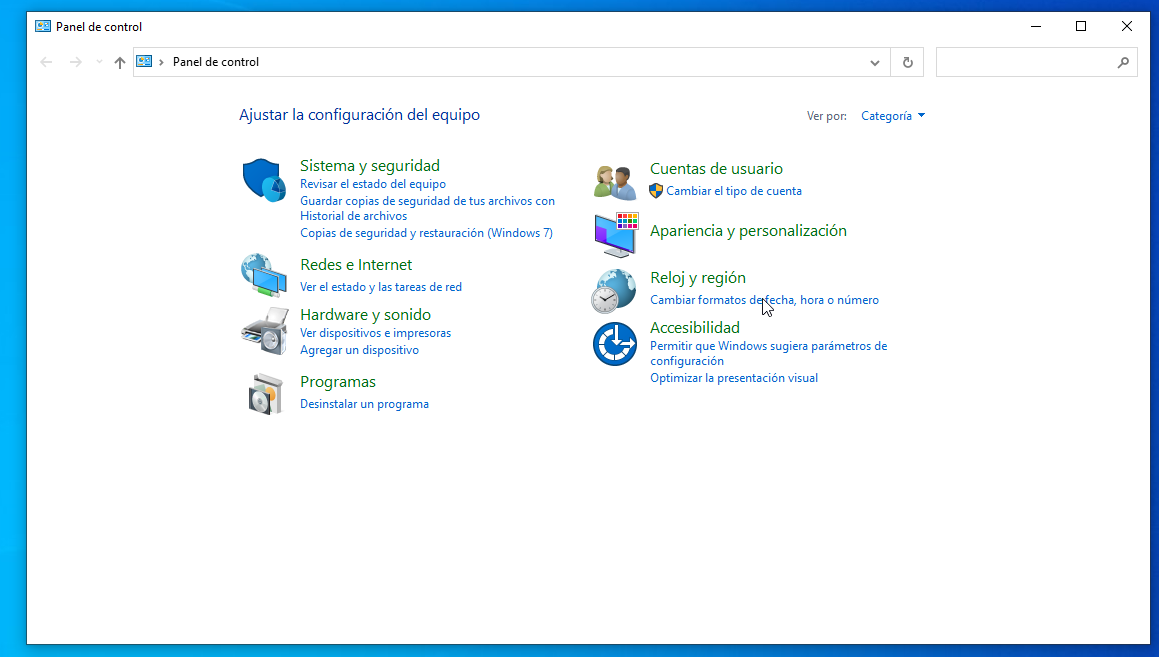This screenshot has width=1159, height=657.
Task: Open Revisar el estado del equipo
Action: 373,184
